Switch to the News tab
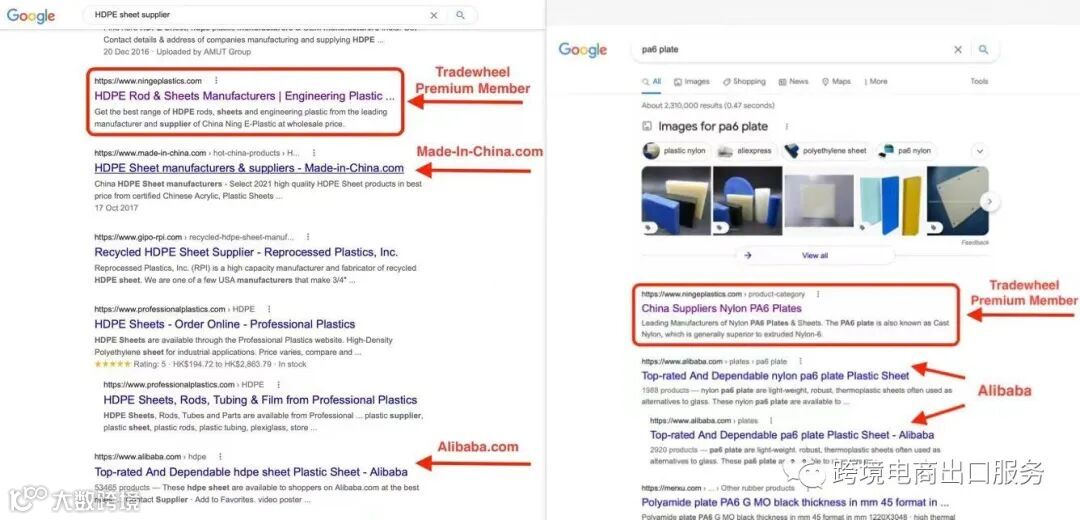1080x520 pixels. coord(793,81)
